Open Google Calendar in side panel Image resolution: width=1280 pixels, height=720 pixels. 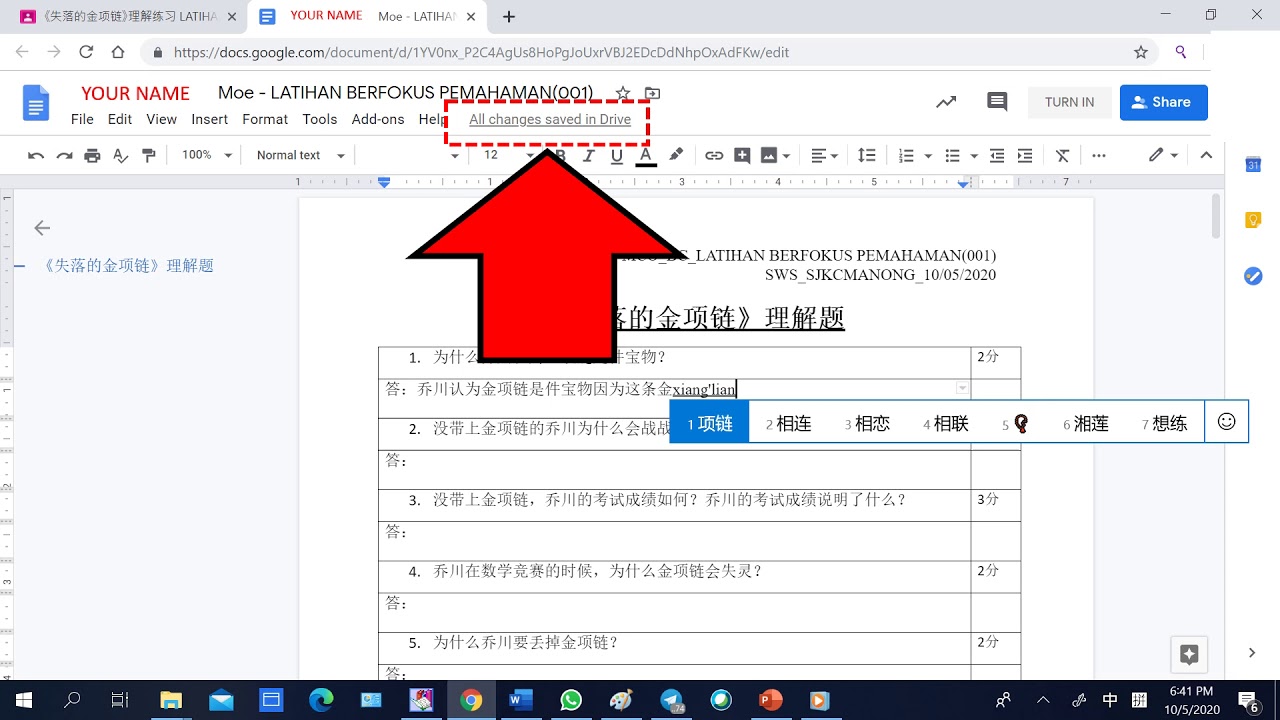pyautogui.click(x=1253, y=165)
